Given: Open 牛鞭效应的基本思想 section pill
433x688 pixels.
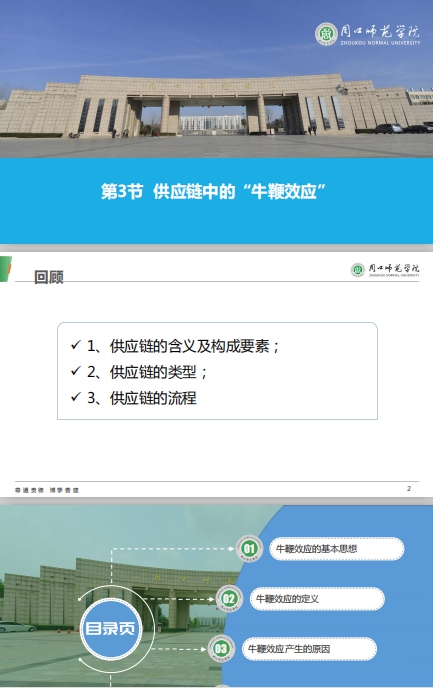Looking at the screenshot, I should (336, 549).
